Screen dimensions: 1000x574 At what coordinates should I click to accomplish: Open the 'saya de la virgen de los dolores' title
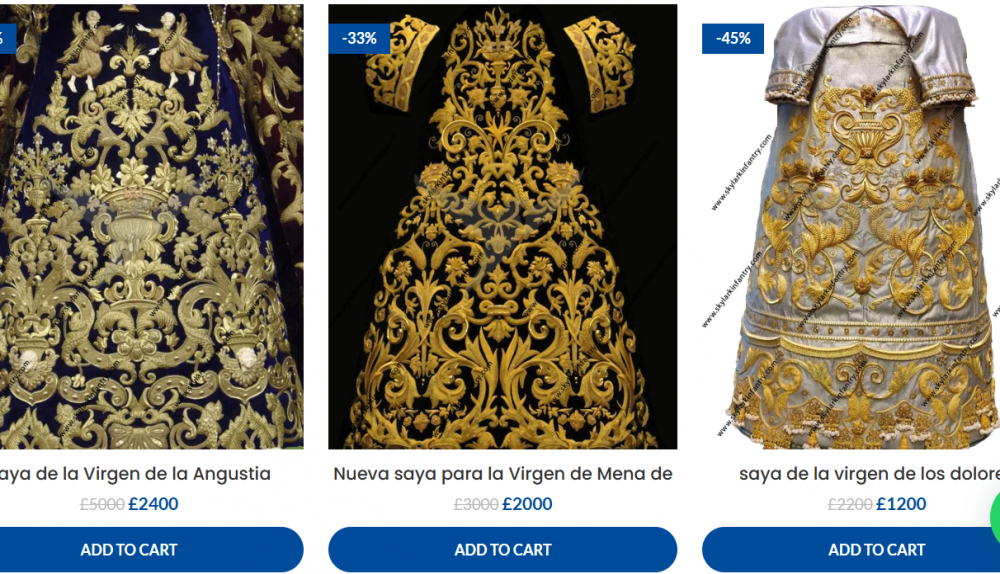869,474
